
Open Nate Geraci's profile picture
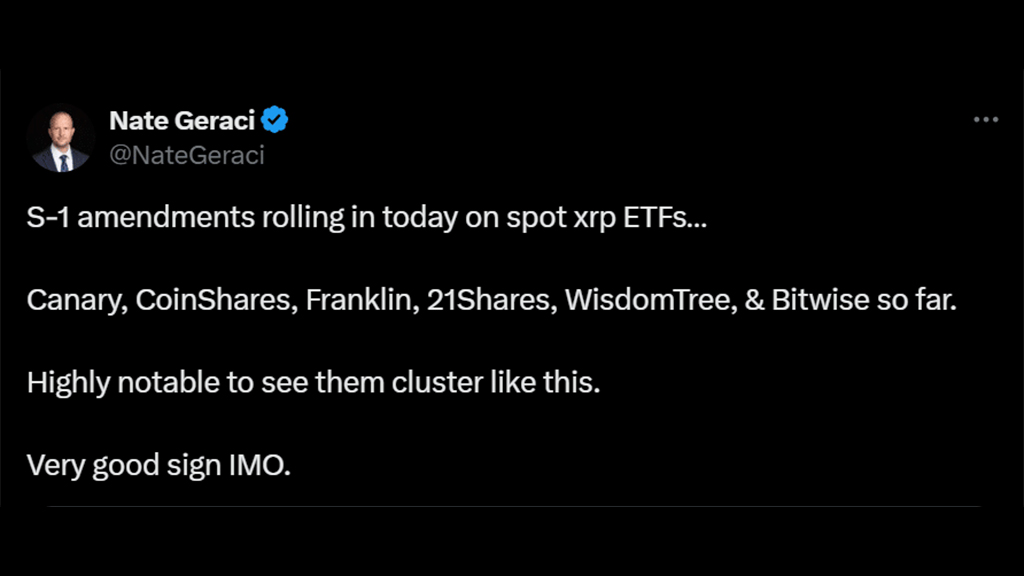tap(61, 138)
